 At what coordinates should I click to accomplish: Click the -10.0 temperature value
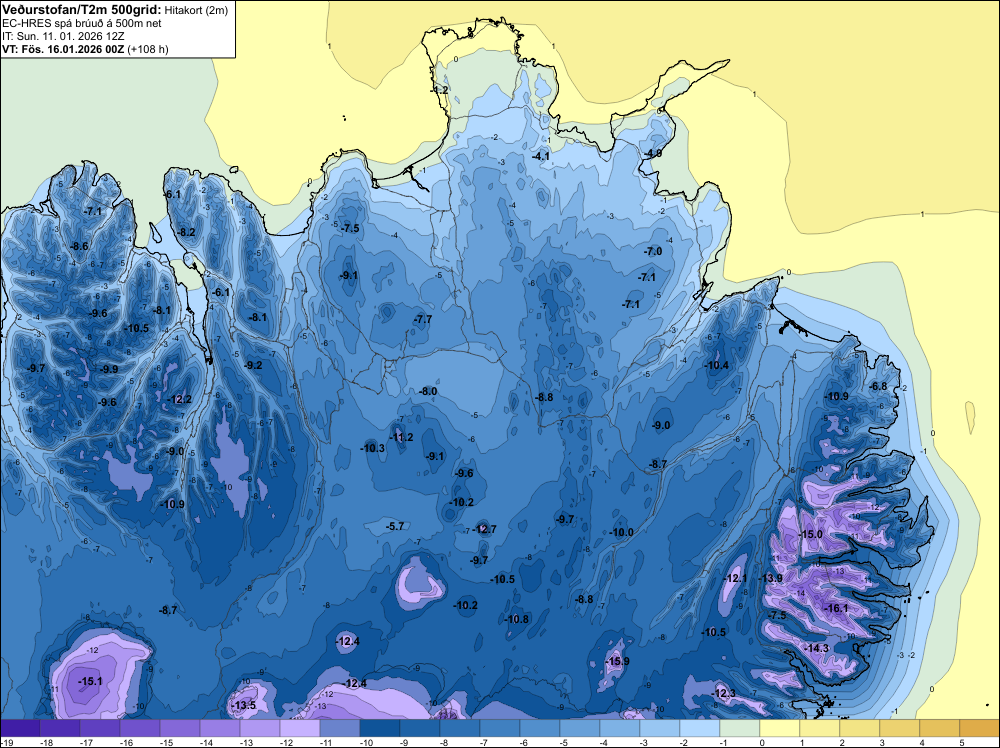tap(622, 532)
